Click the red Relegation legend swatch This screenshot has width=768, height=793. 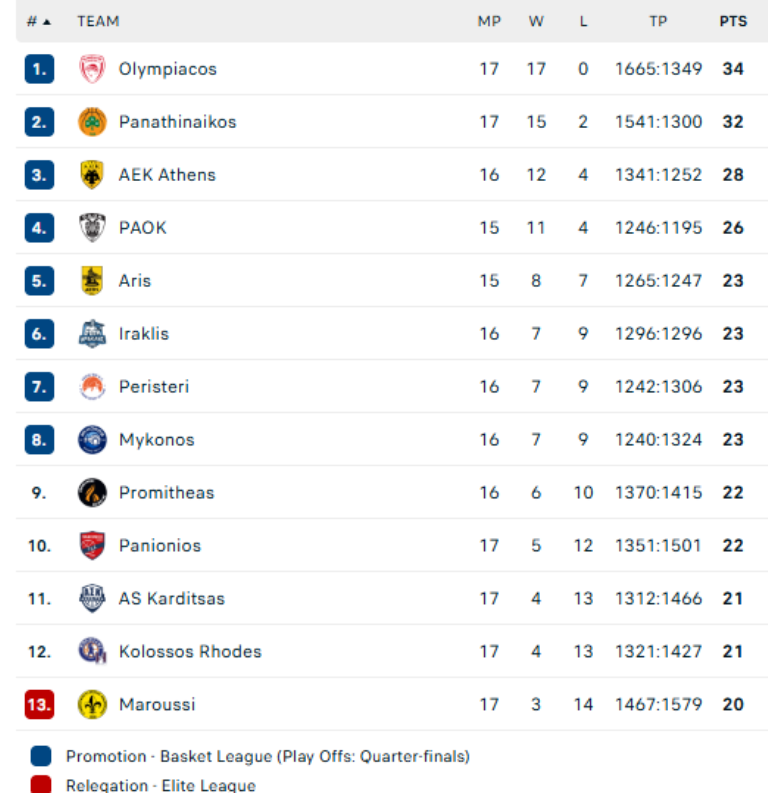(x=41, y=785)
